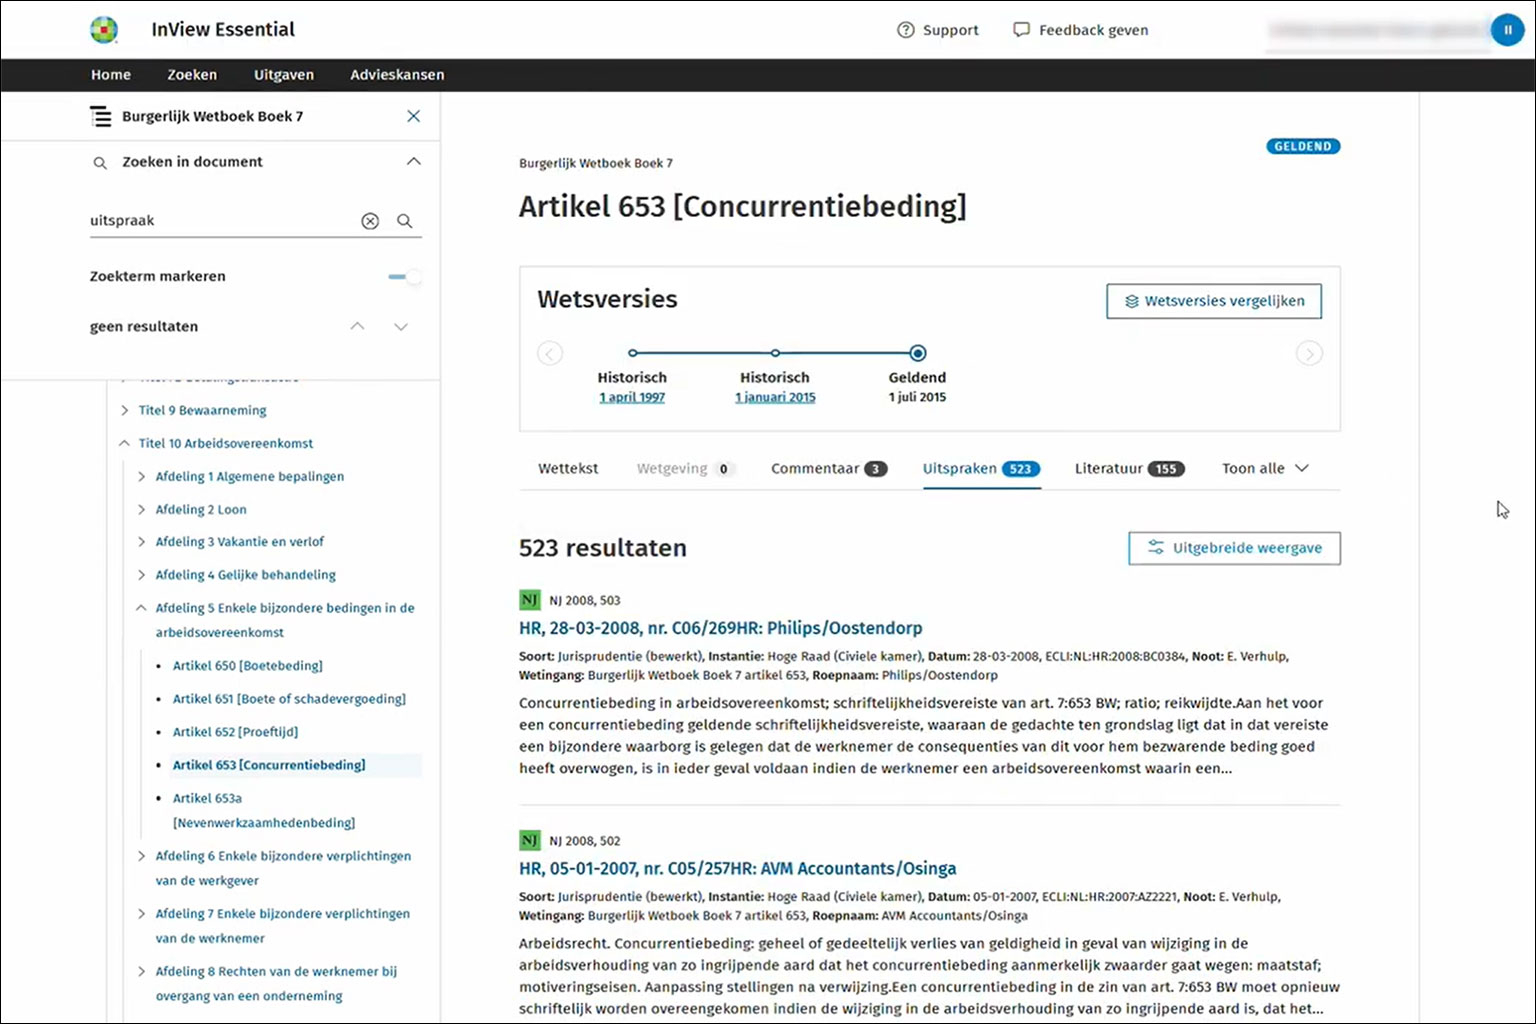Open Artikel 651 [Boete of schadevergoeding]

(289, 698)
